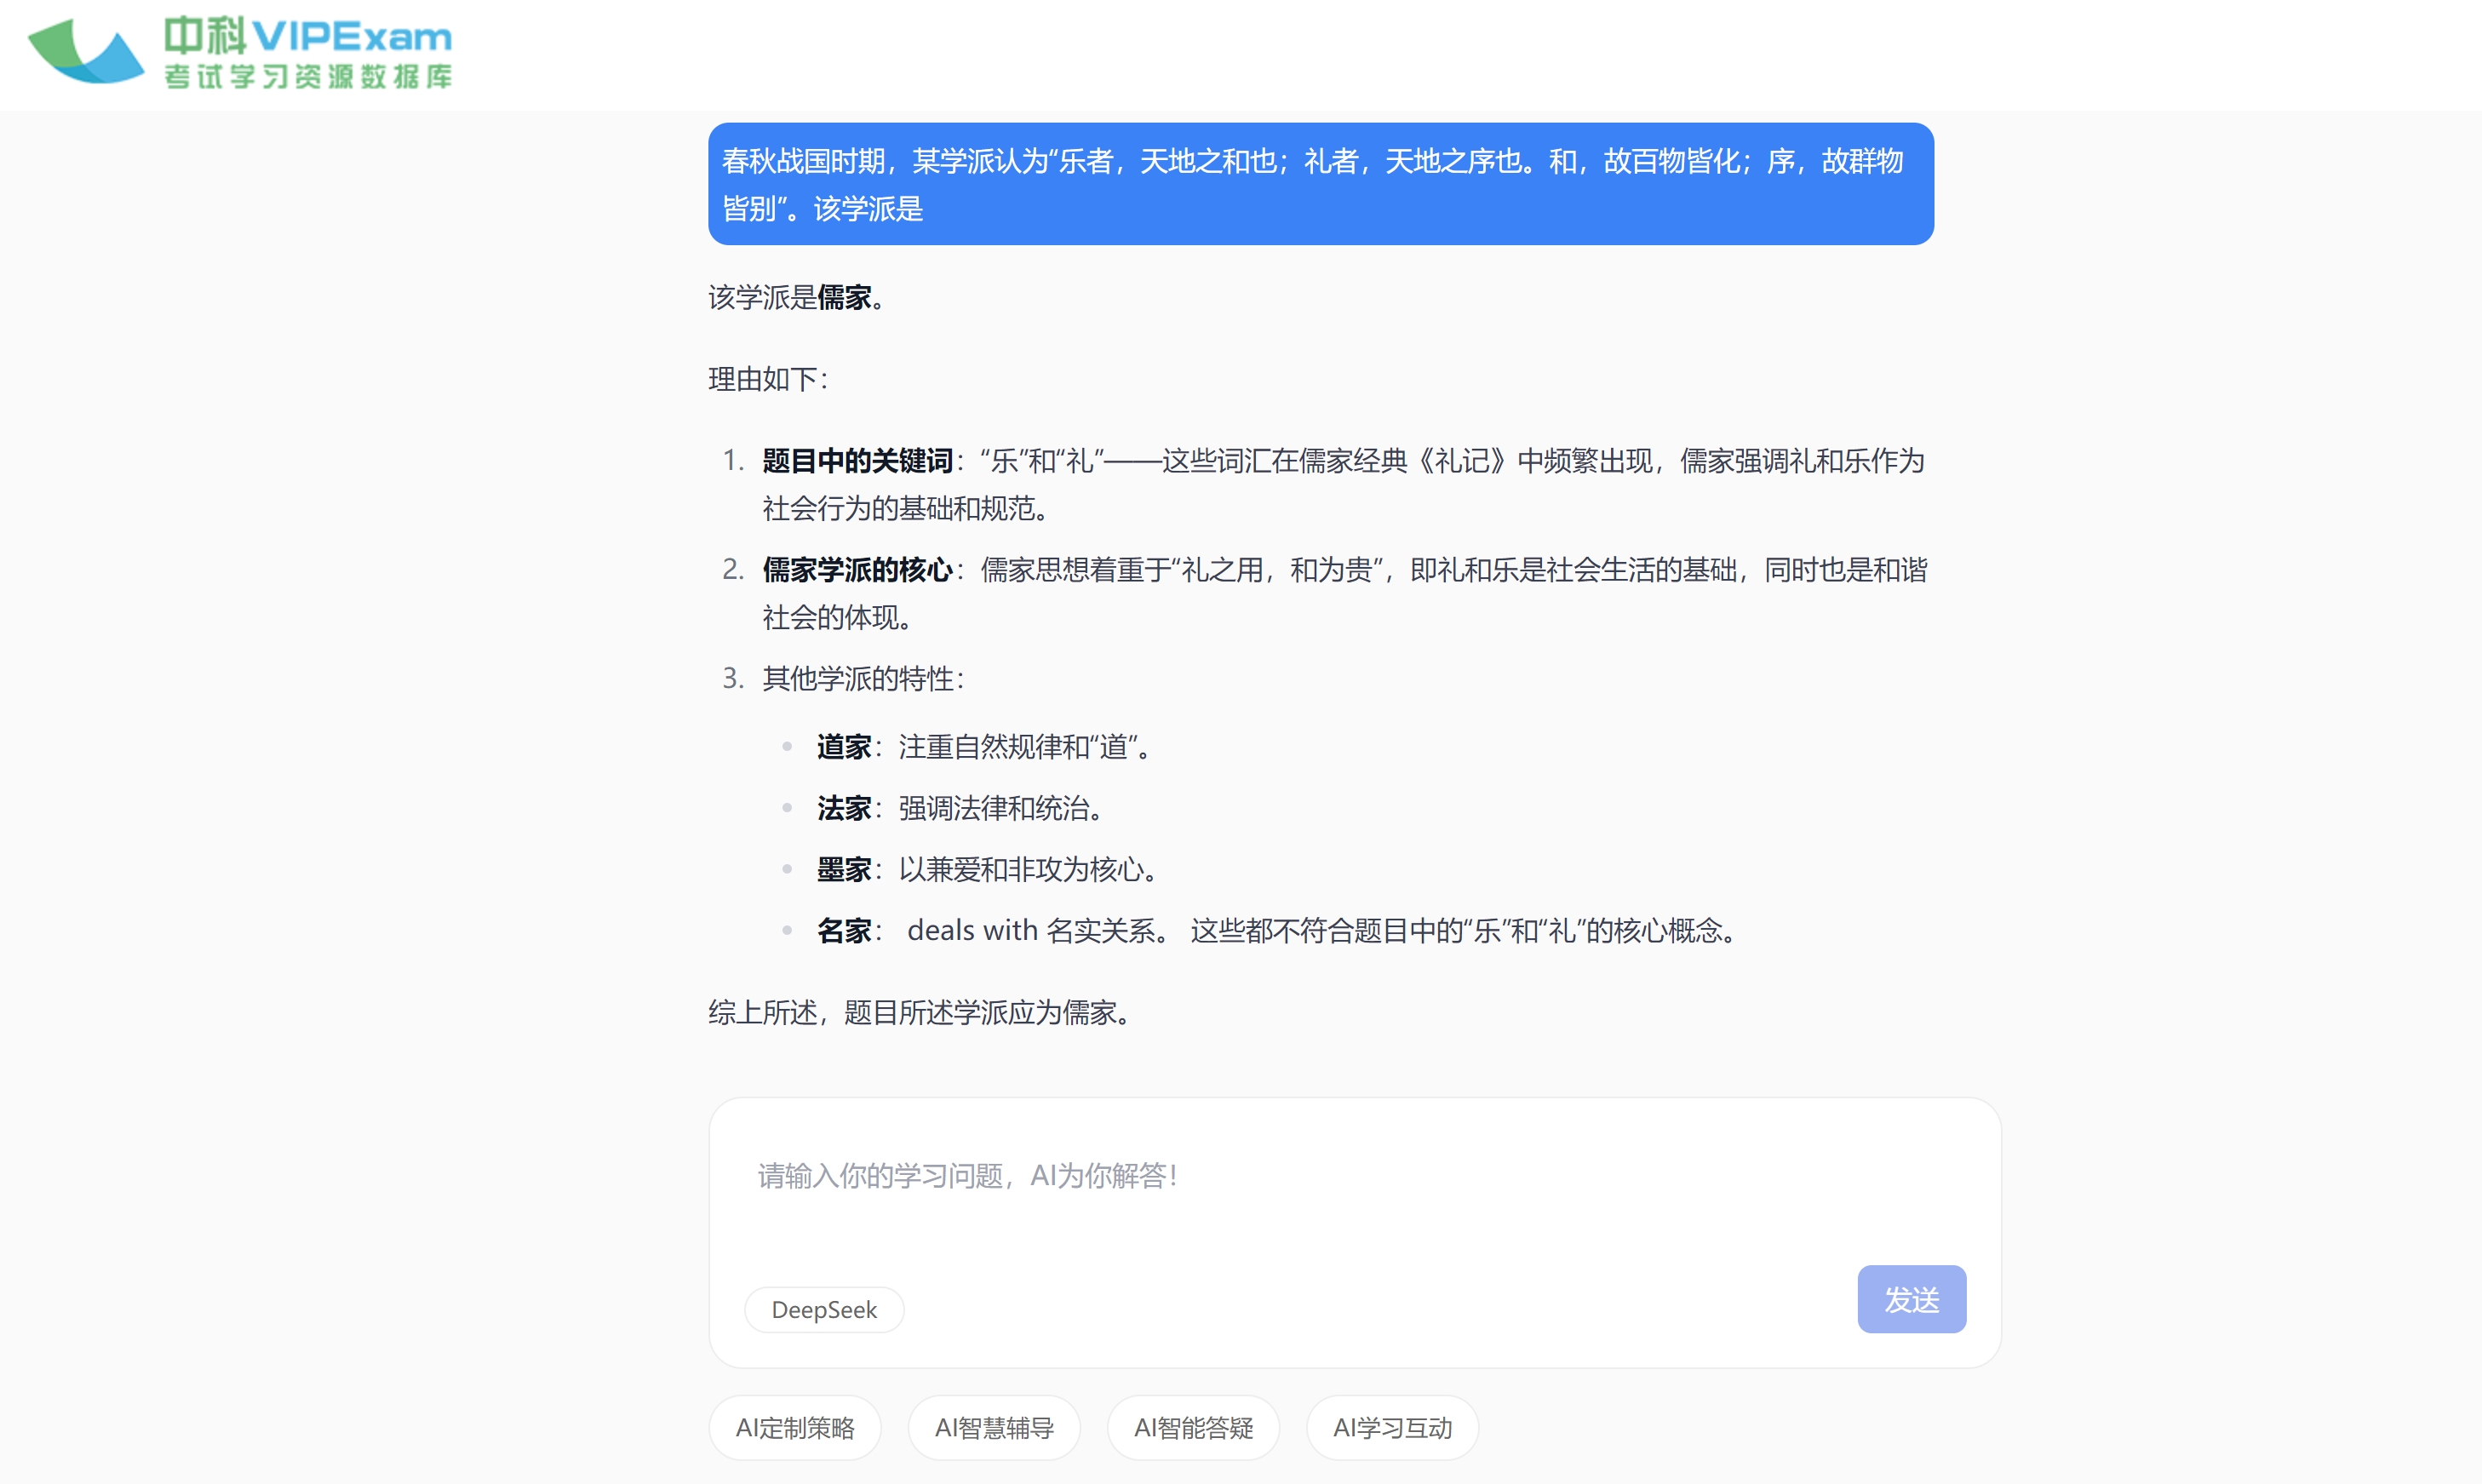
Task: Click the green-blue VIPExam logo icon
Action: (86, 52)
